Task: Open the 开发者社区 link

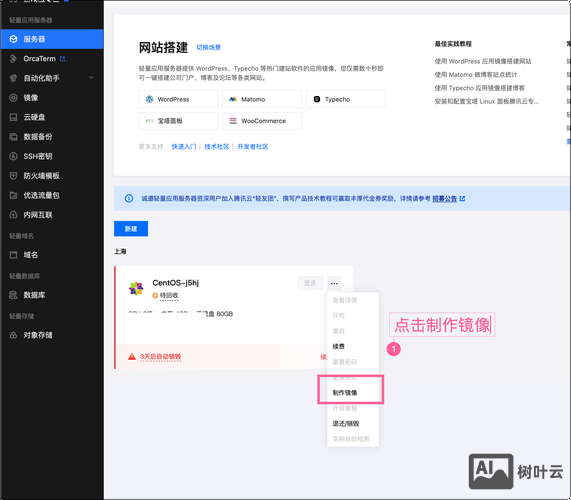Action: point(253,146)
